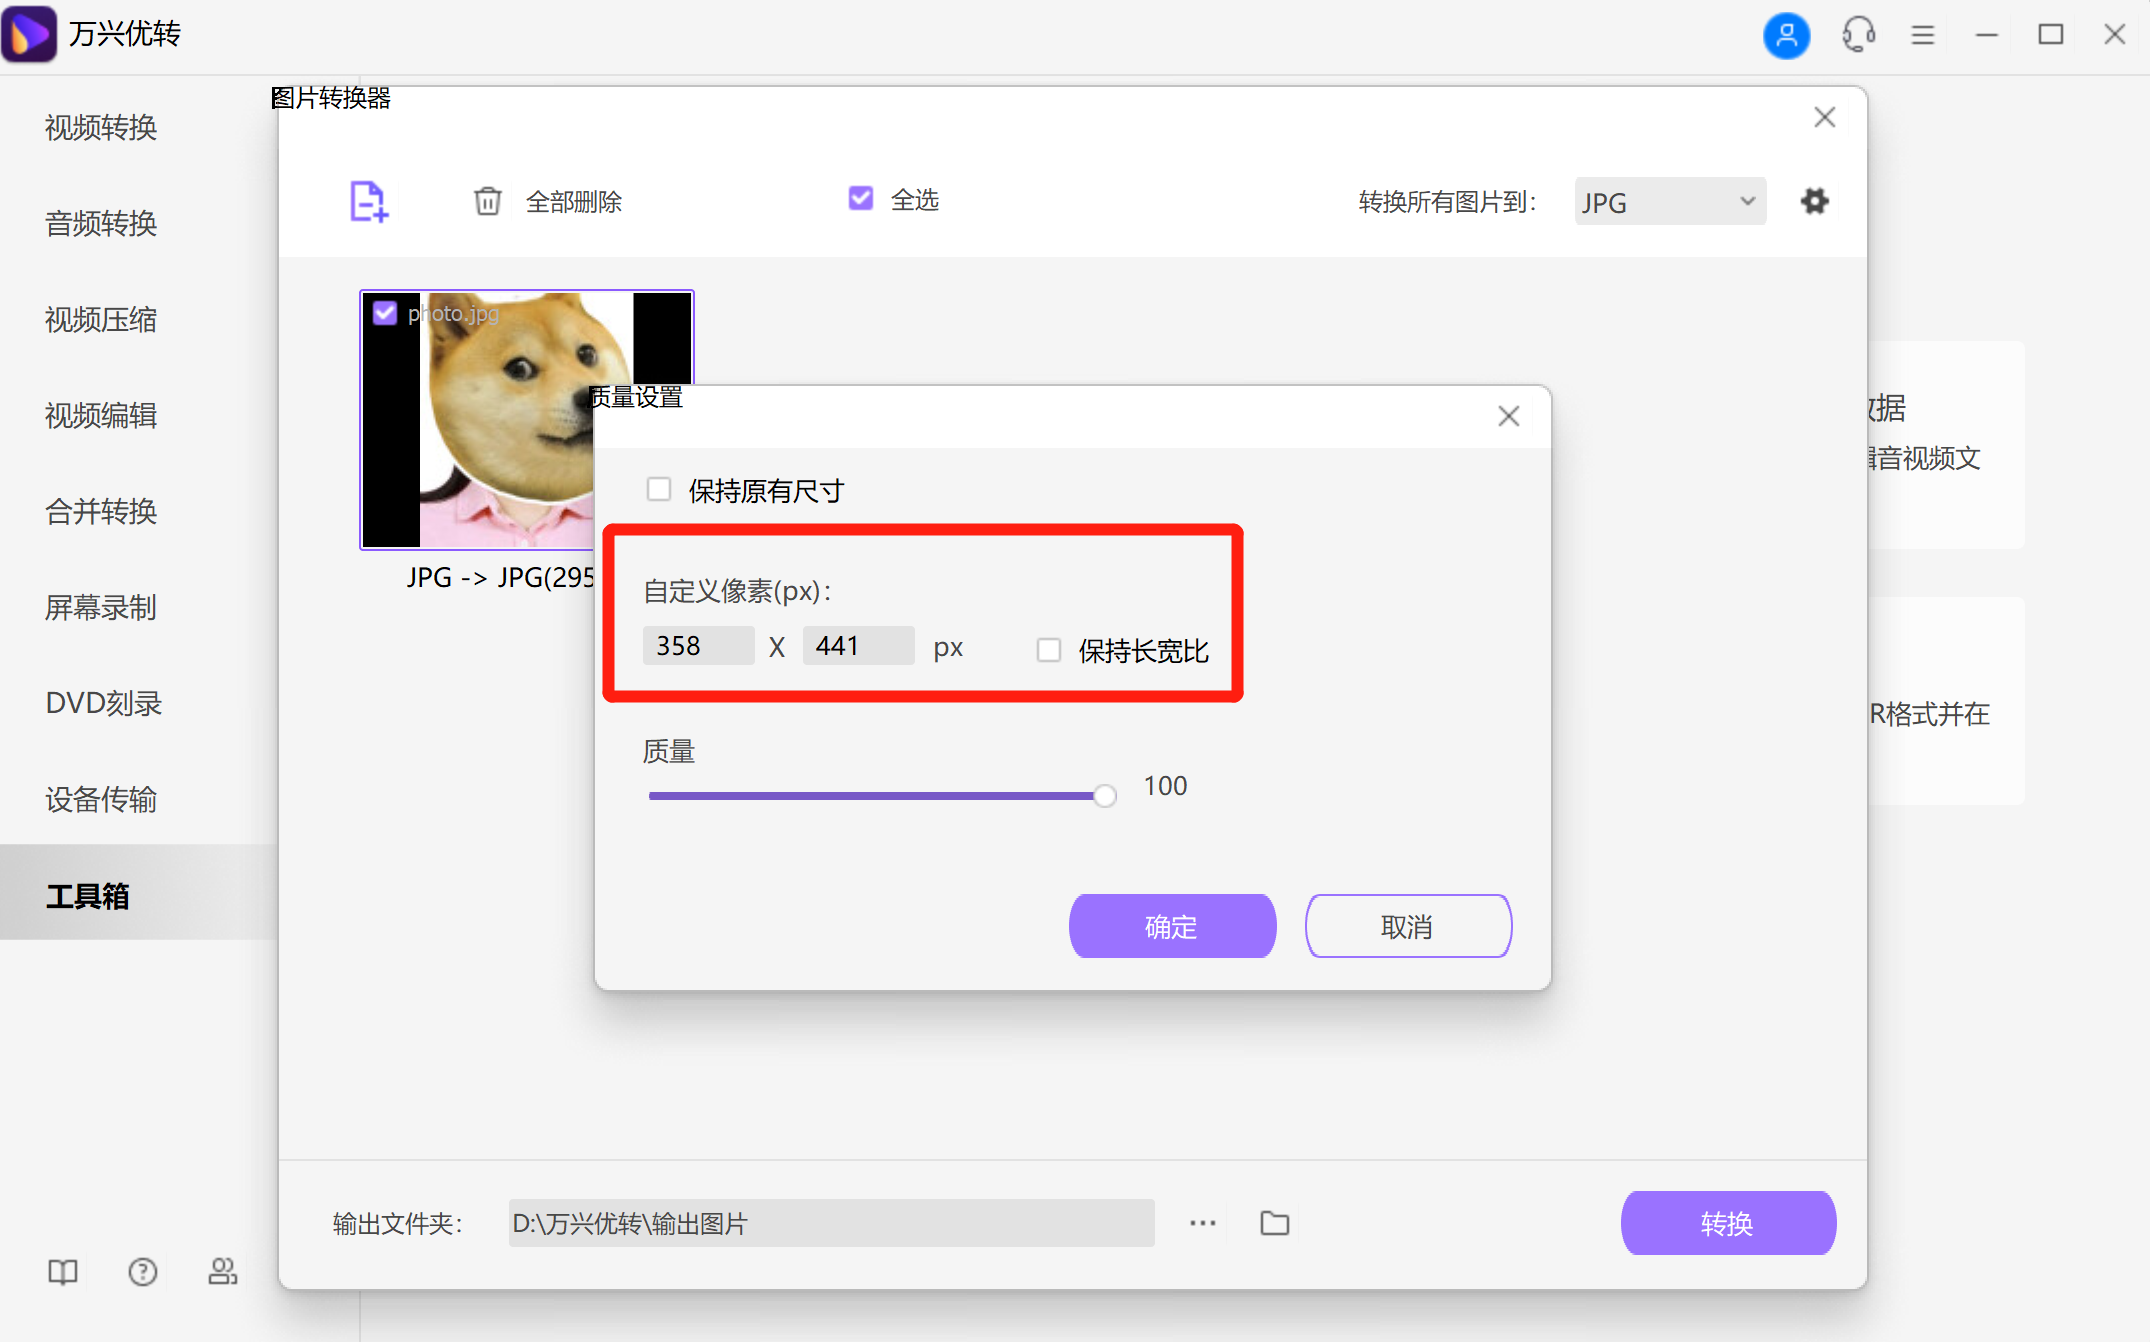Open the add image file icon
This screenshot has width=2150, height=1342.
coord(367,202)
